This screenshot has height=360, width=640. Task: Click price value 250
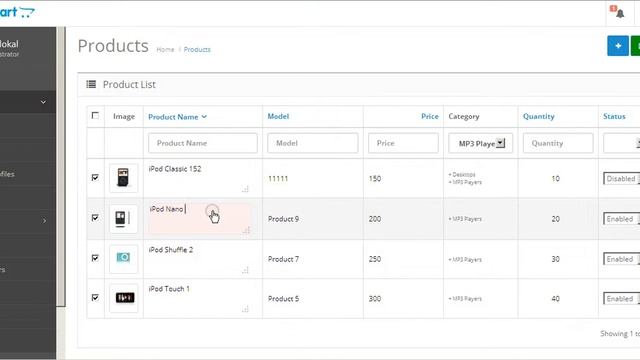[375, 259]
